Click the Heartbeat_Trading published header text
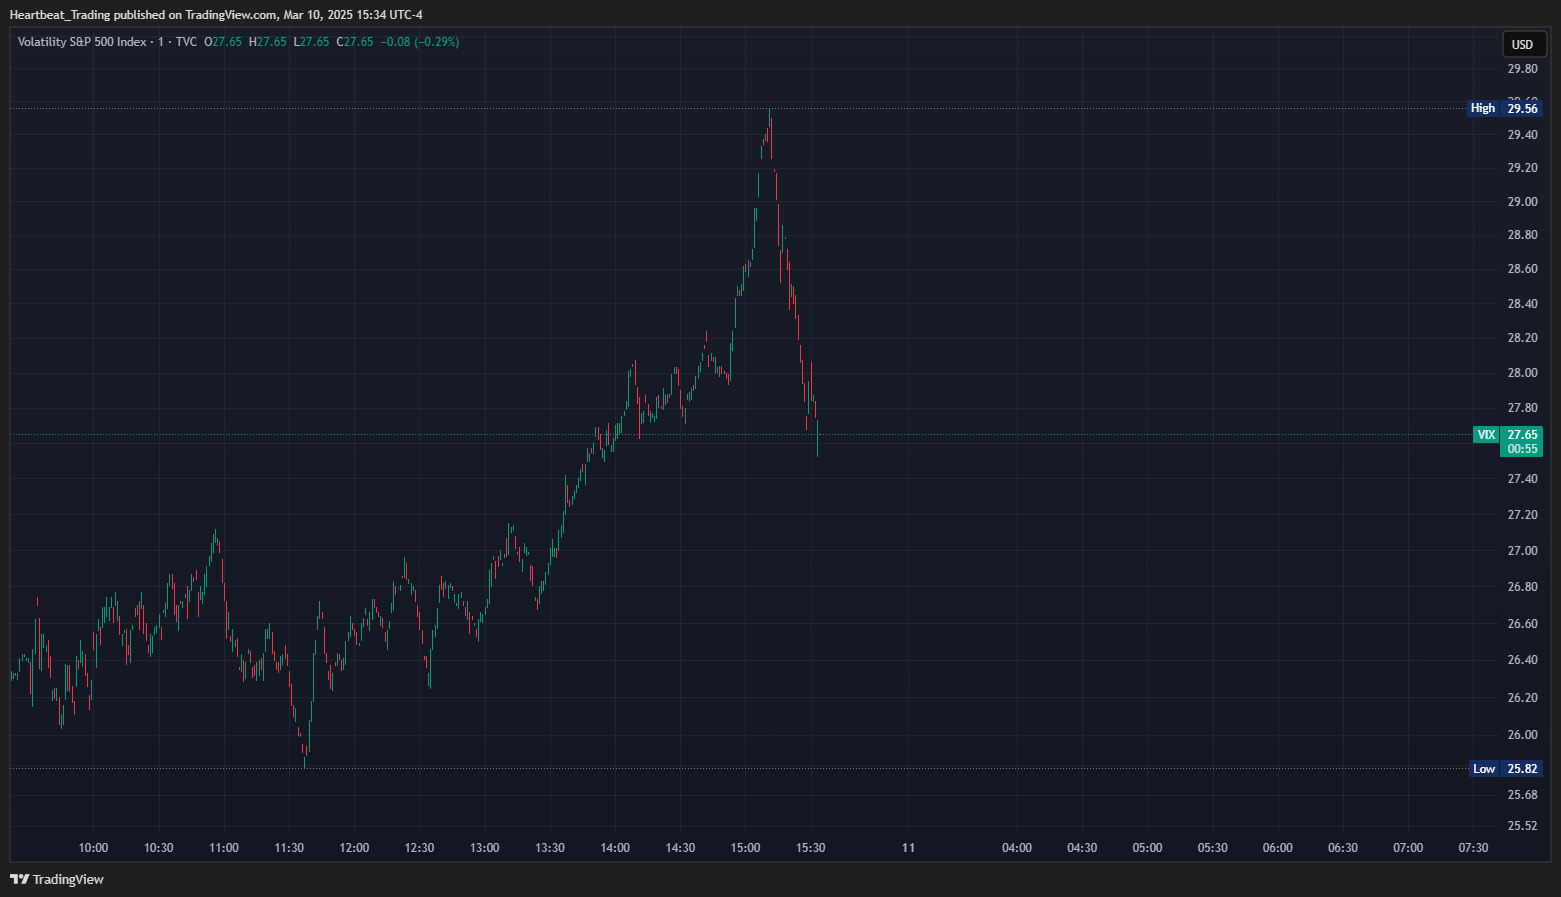This screenshot has width=1561, height=897. 216,15
